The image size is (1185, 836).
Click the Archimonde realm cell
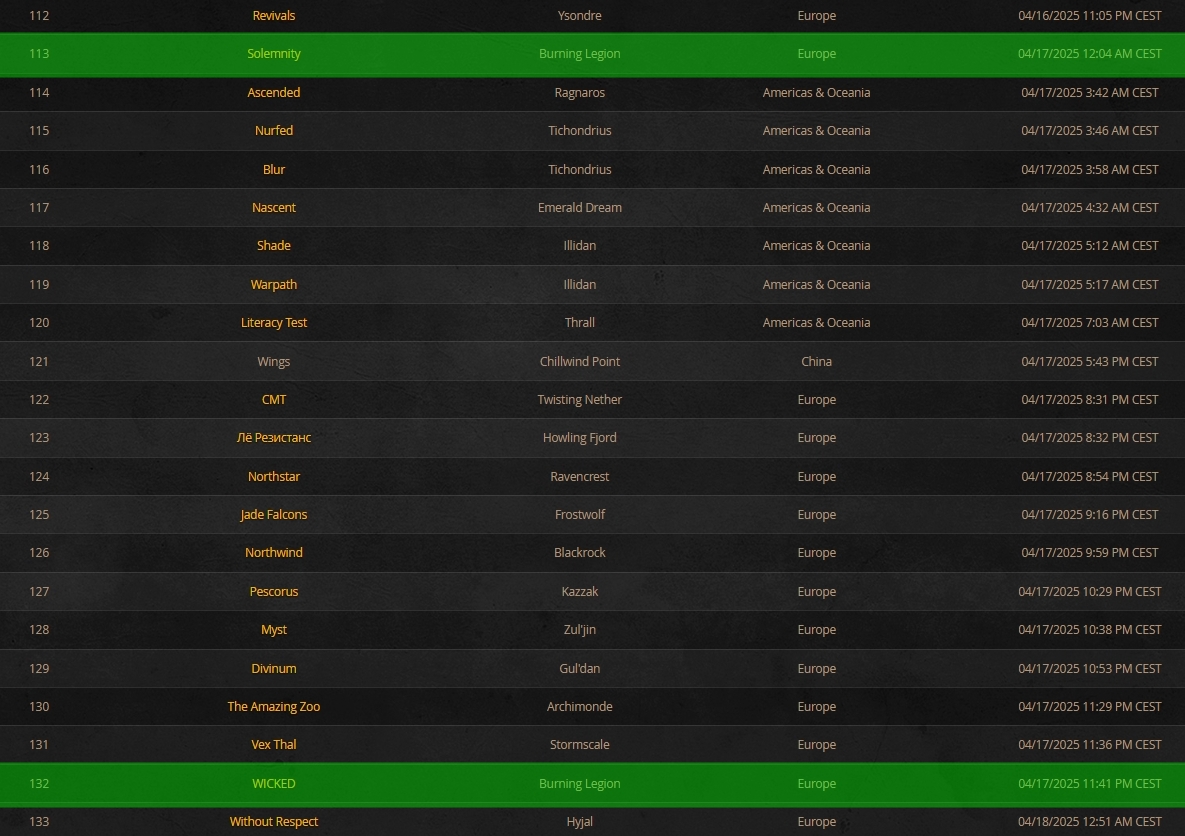580,707
